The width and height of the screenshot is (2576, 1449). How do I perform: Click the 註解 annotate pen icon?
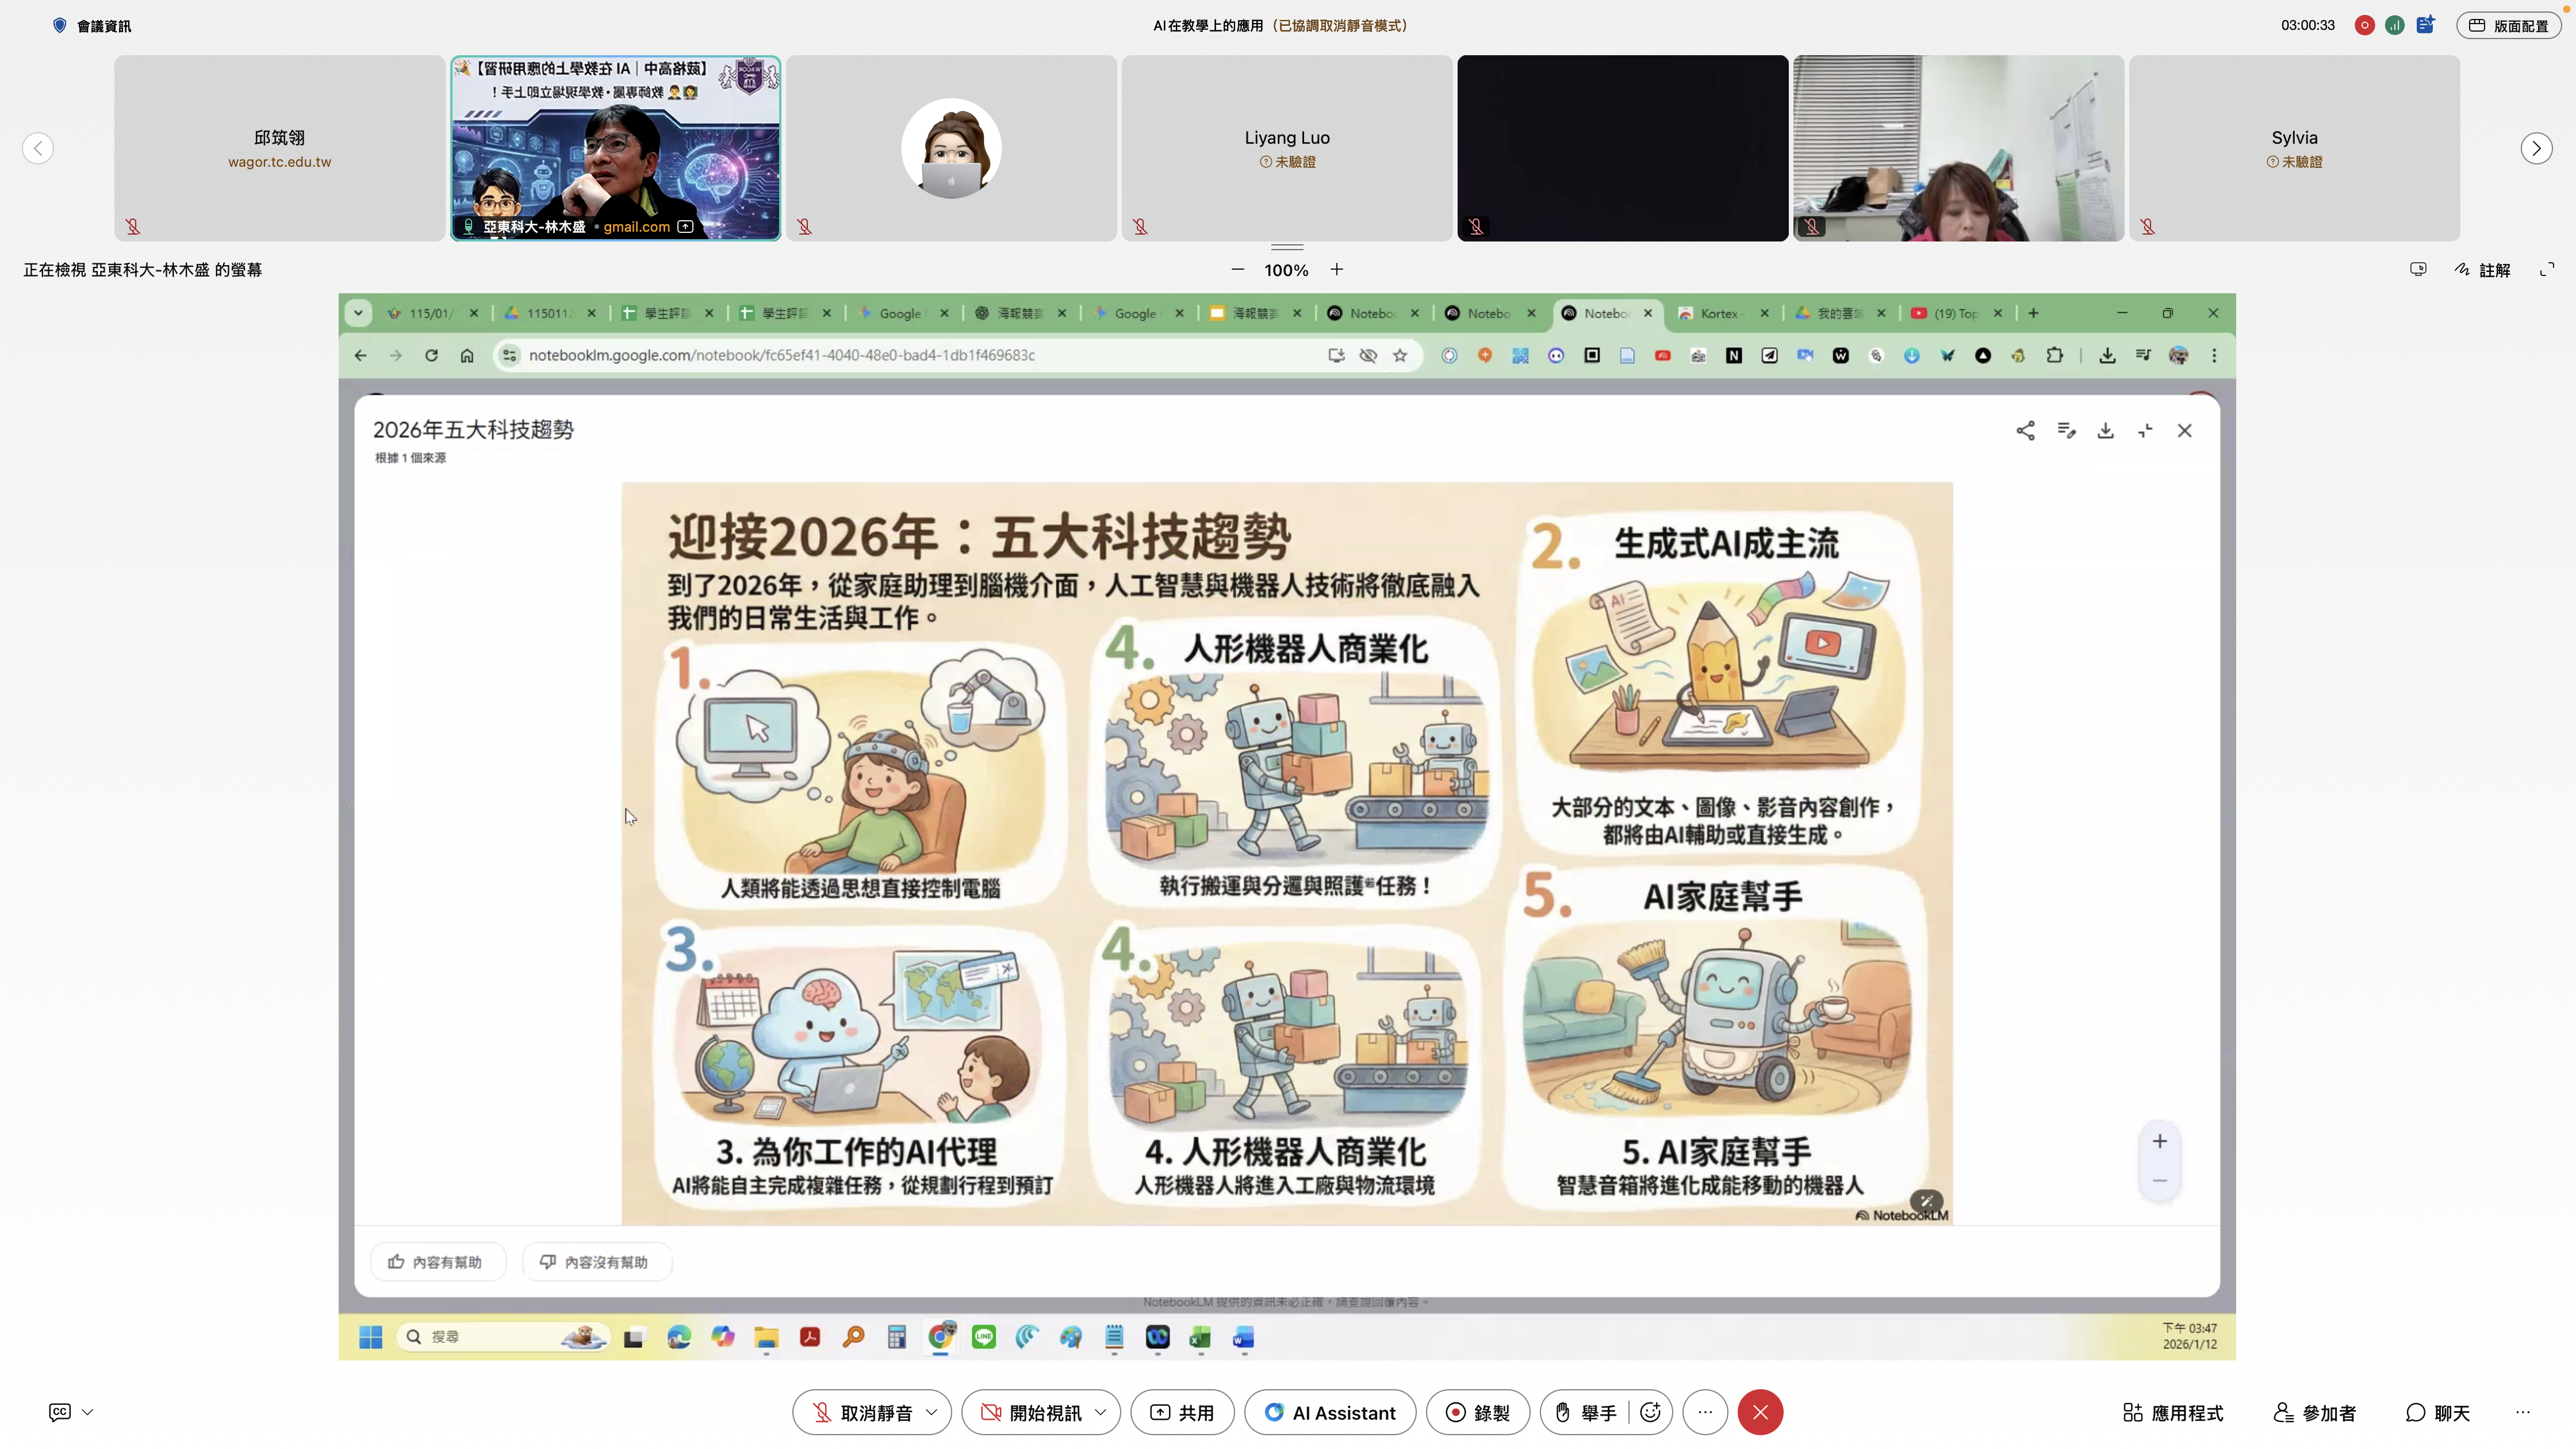pos(2462,269)
